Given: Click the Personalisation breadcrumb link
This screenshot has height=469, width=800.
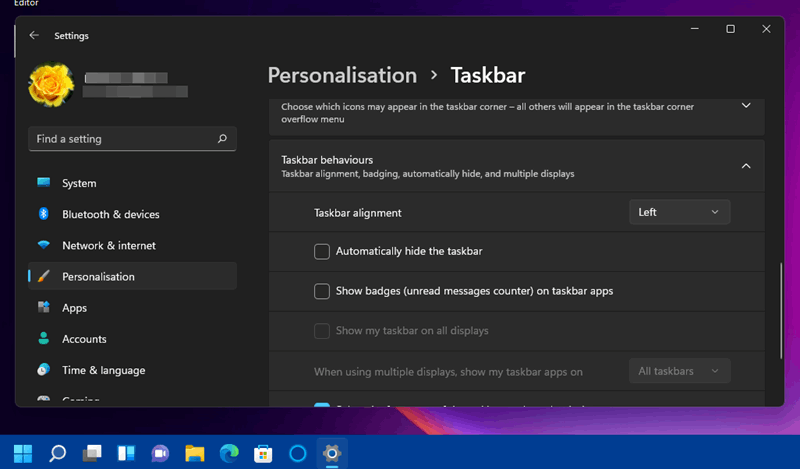Looking at the screenshot, I should [342, 75].
